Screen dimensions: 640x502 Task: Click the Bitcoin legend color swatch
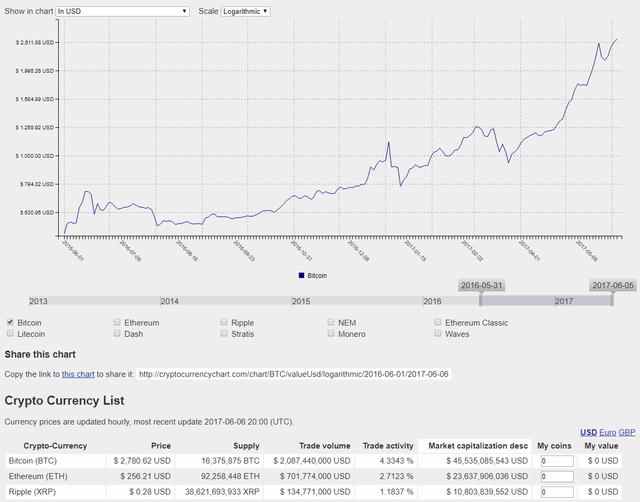pyautogui.click(x=301, y=275)
